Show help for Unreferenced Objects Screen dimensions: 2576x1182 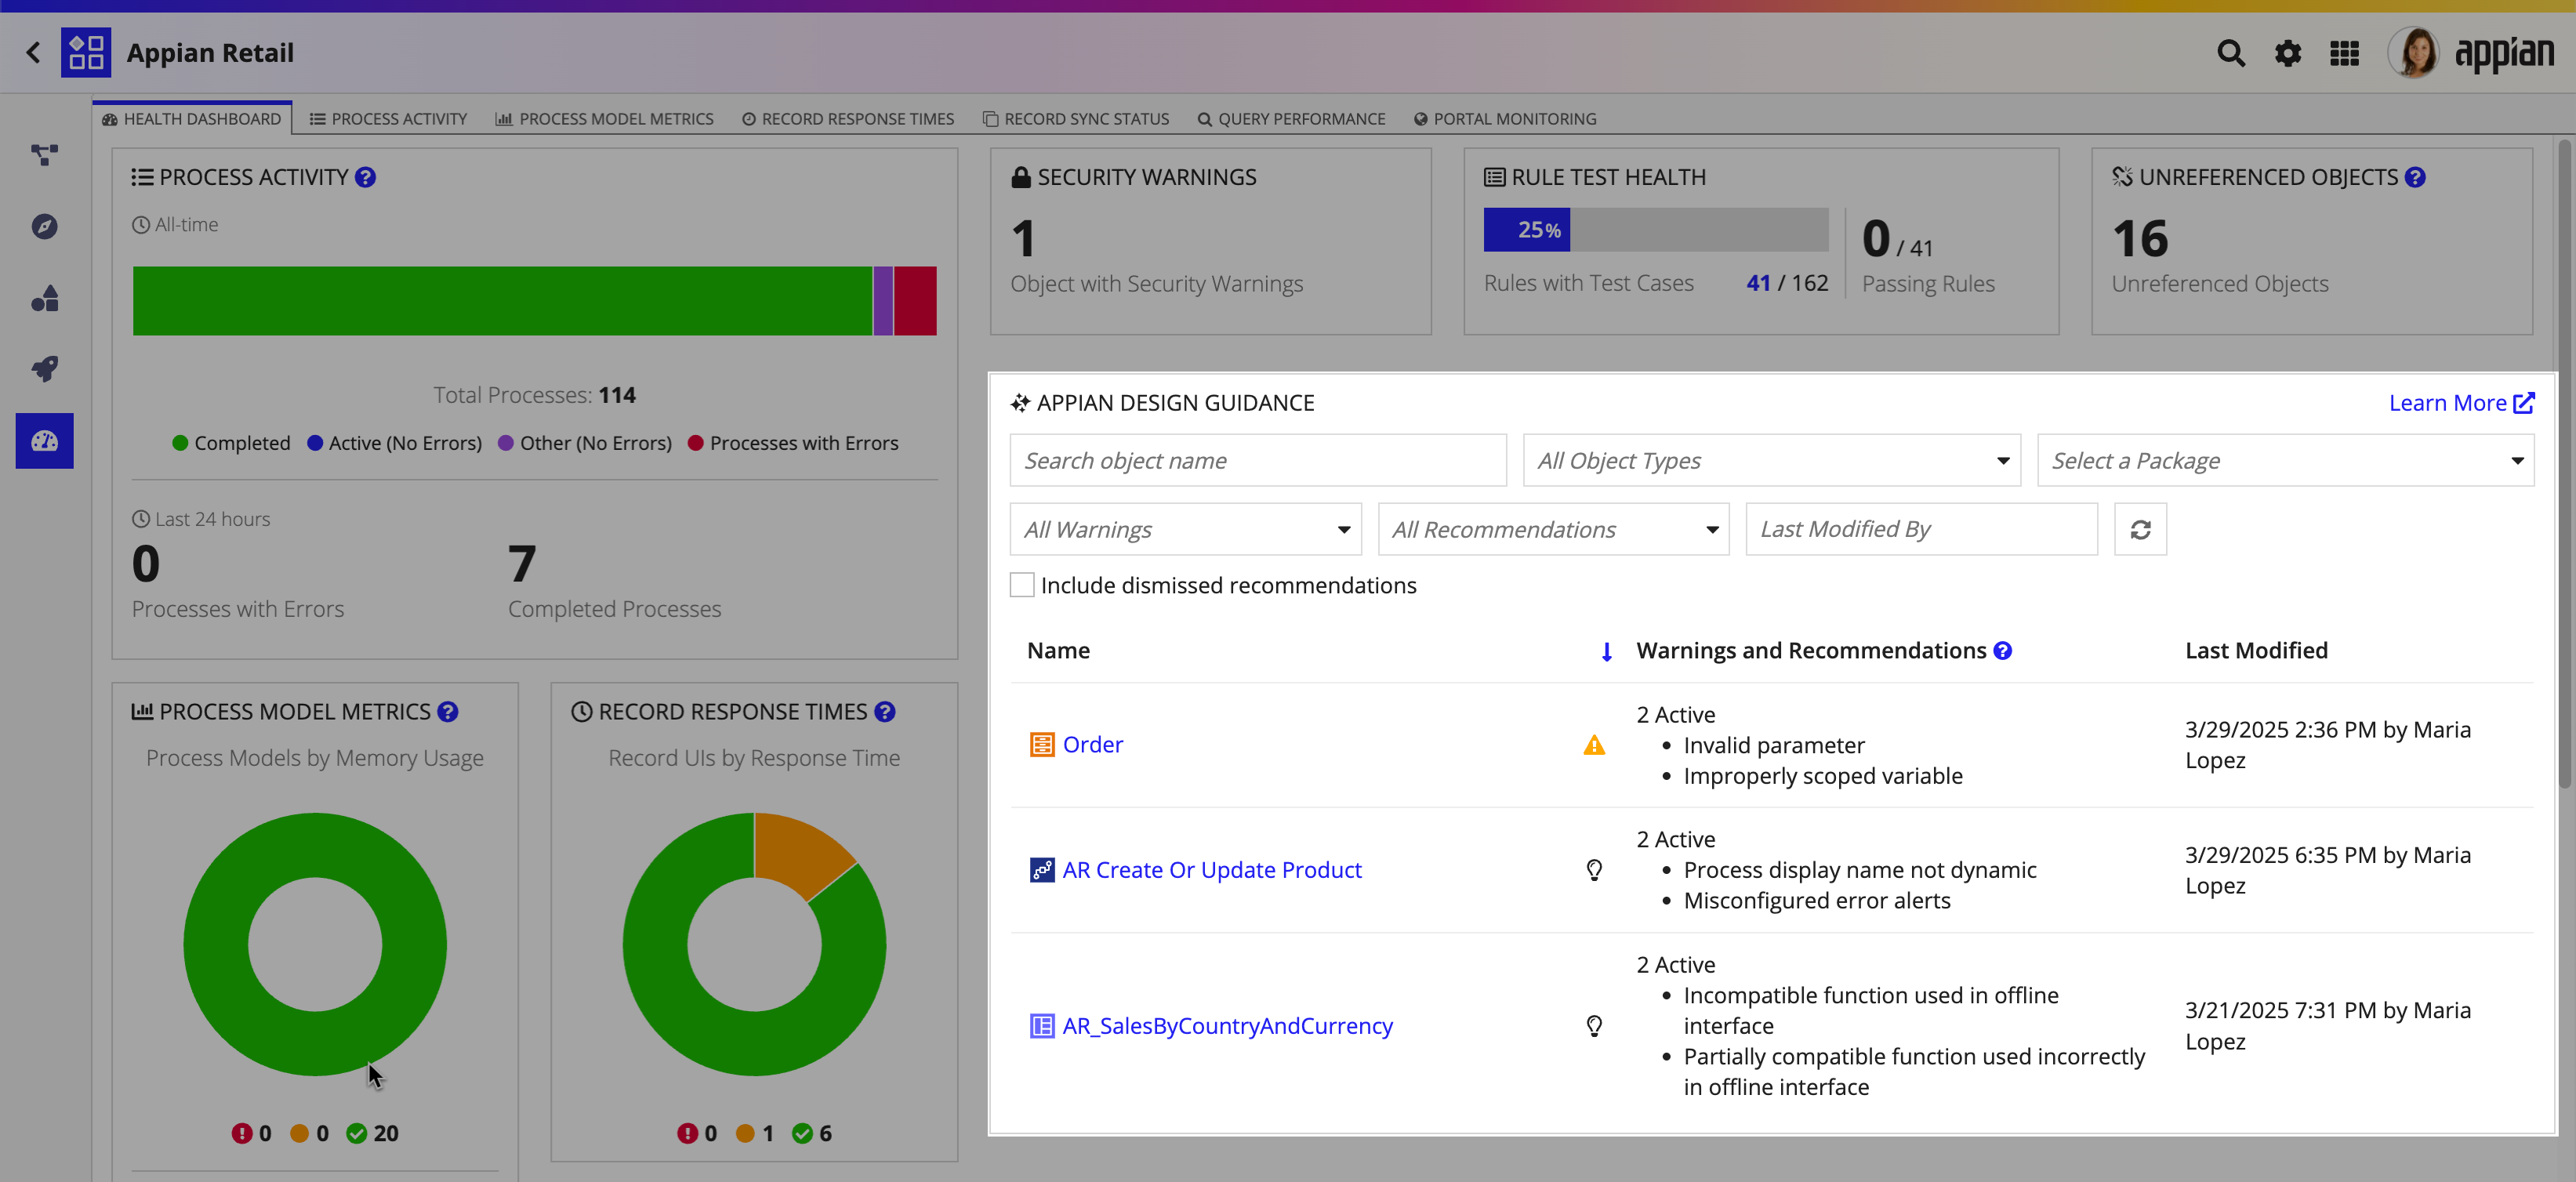pos(2414,177)
